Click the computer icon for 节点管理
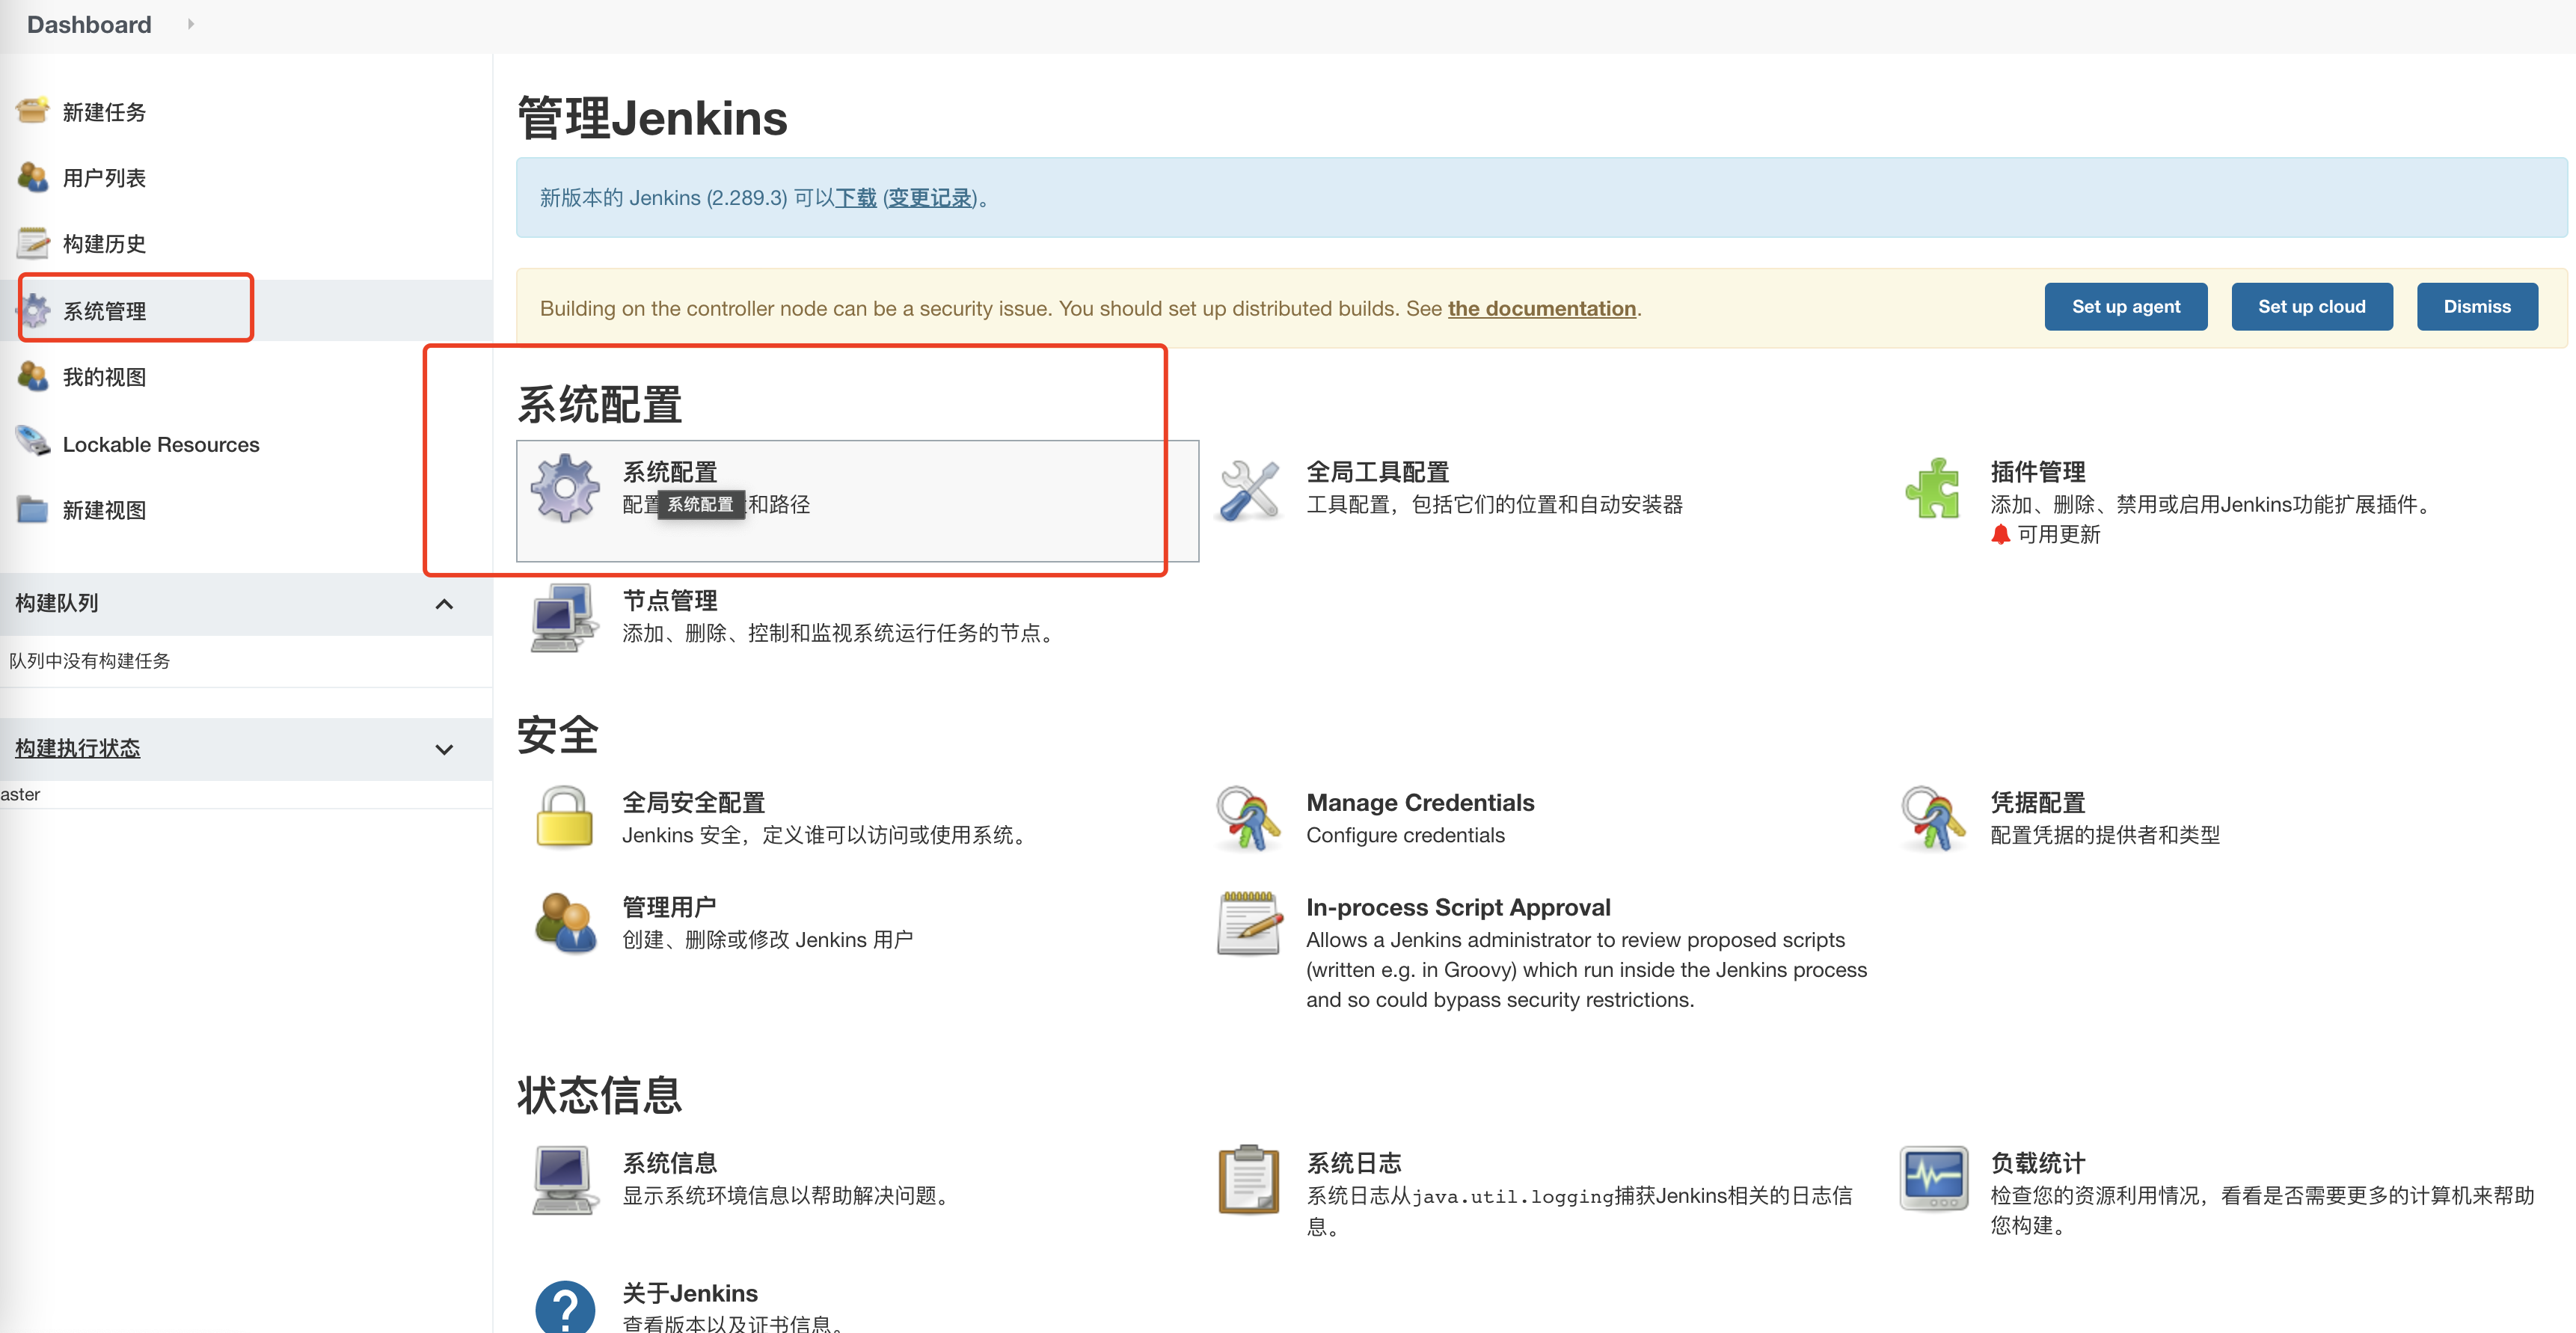 [x=565, y=617]
